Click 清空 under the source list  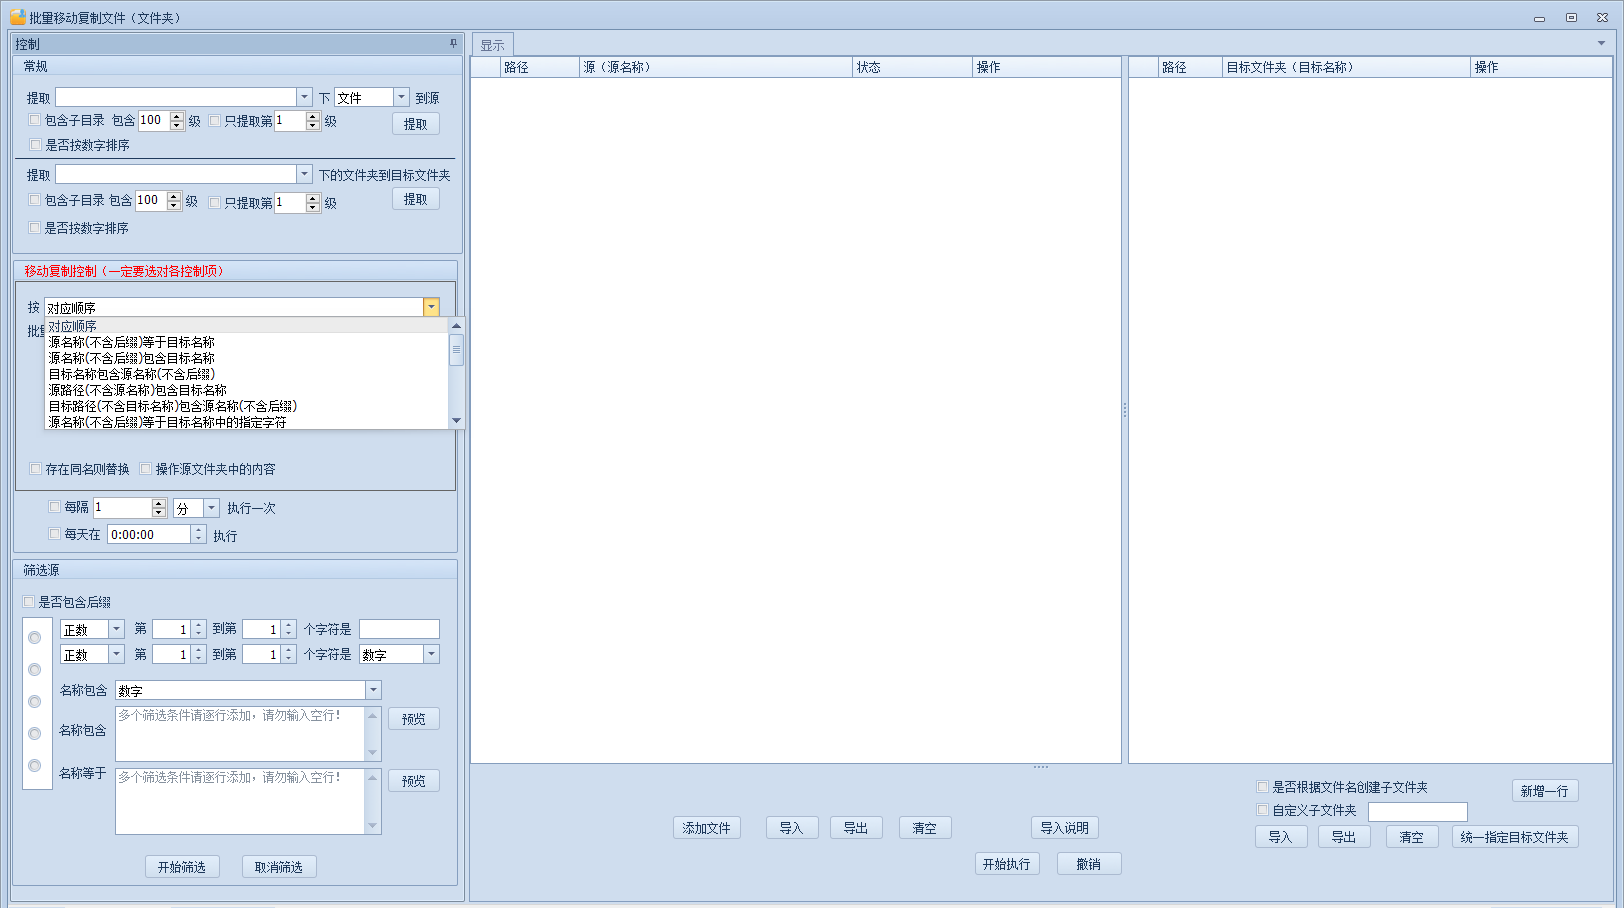pos(925,828)
